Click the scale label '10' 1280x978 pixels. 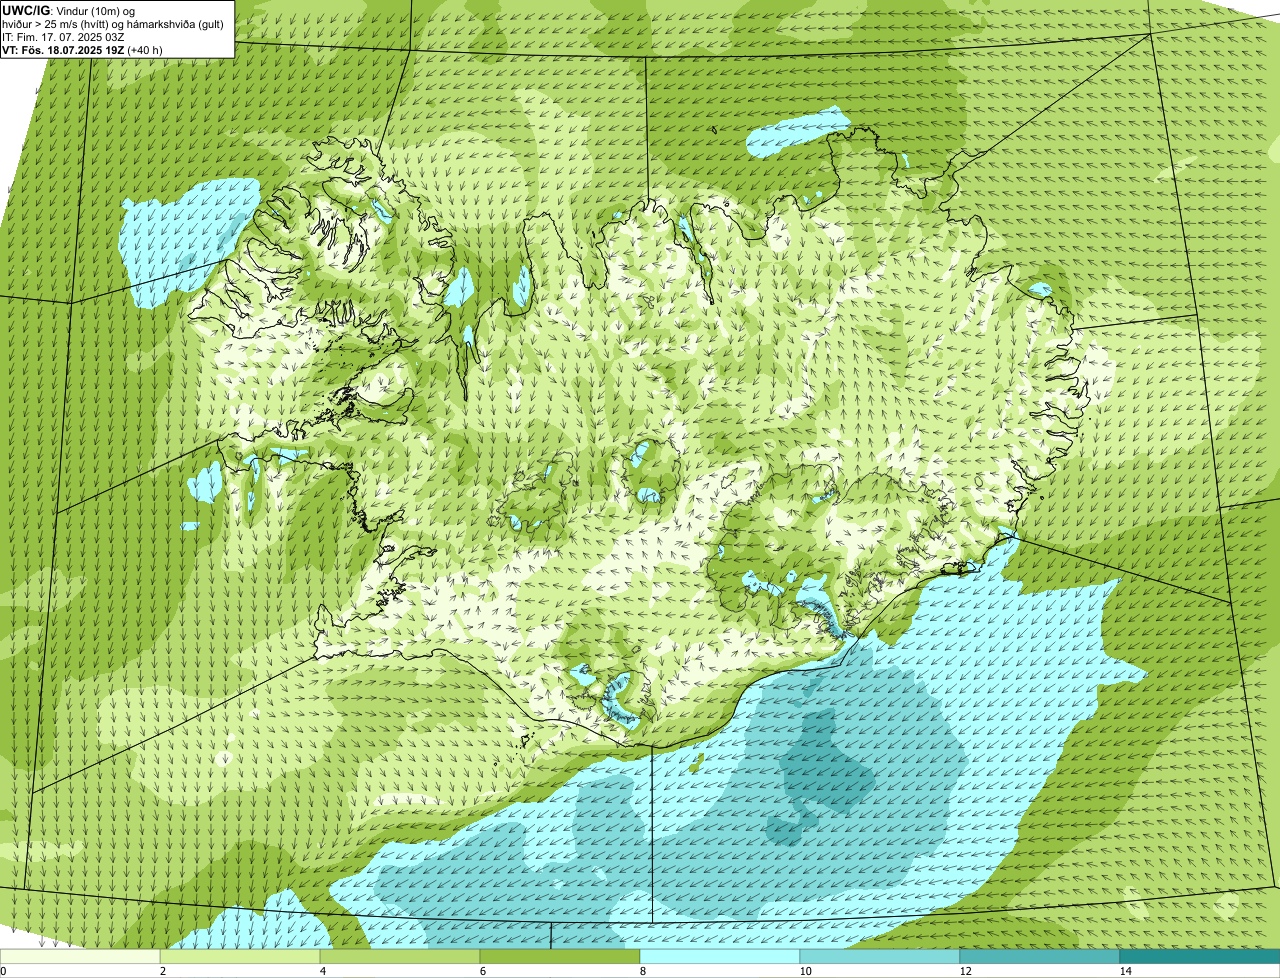point(805,971)
